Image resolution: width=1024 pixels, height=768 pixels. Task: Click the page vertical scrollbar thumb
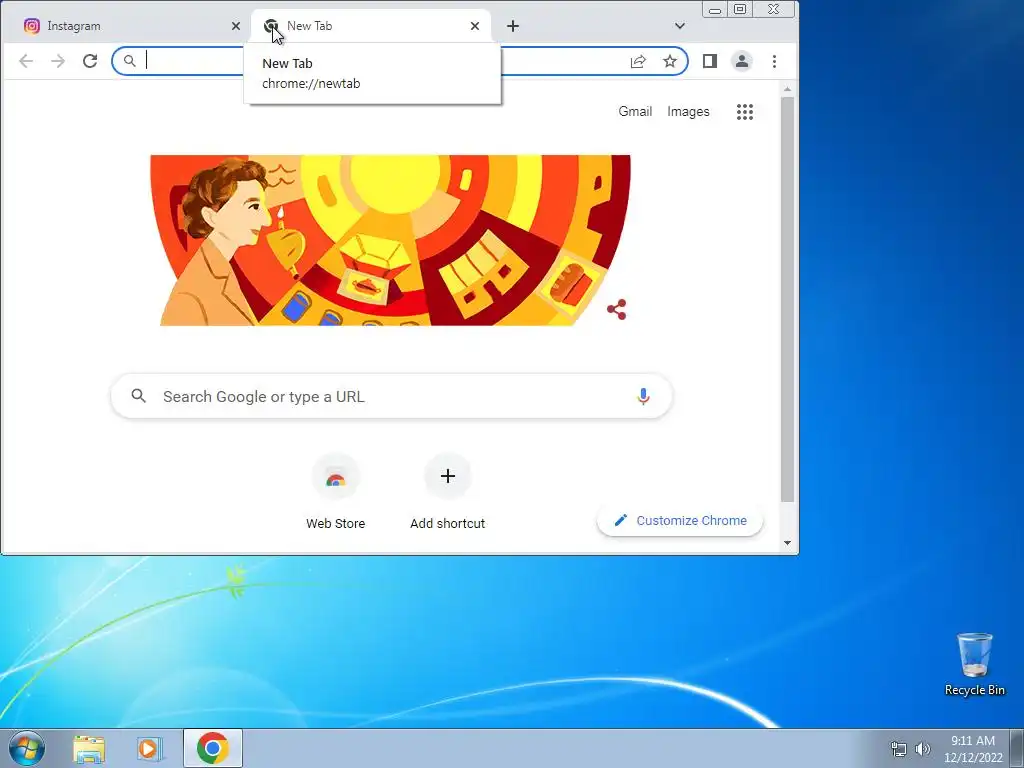(787, 300)
